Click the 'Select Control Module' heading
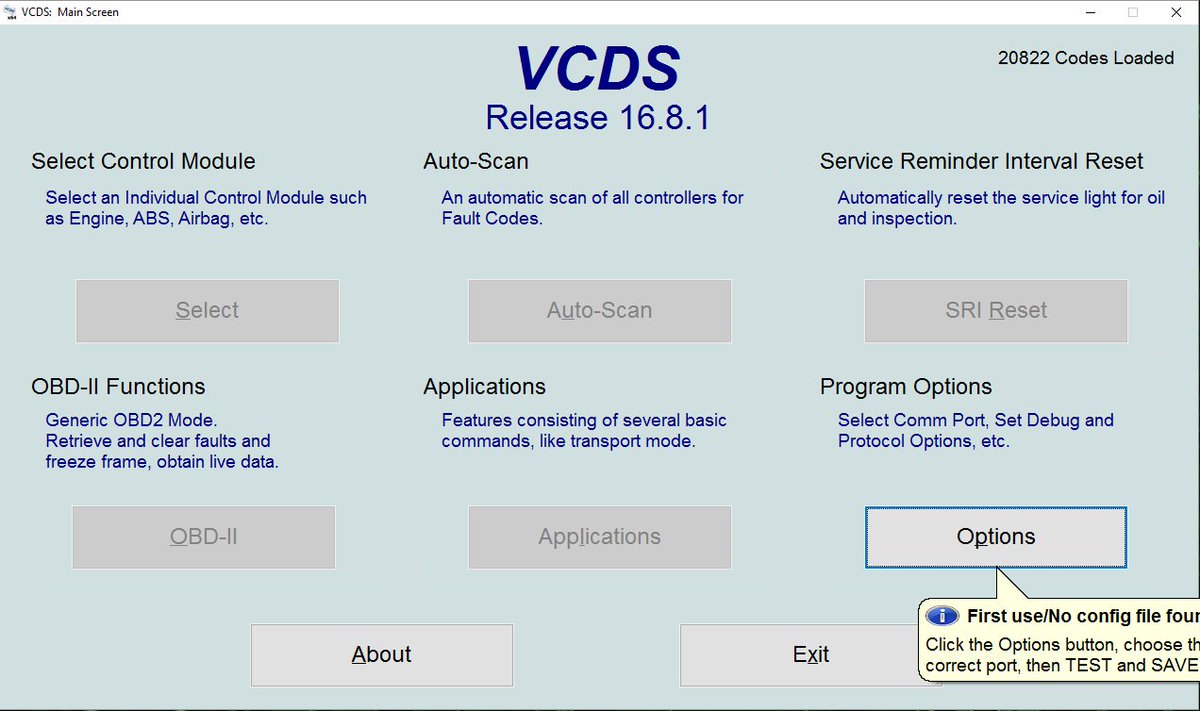The image size is (1200, 711). pyautogui.click(x=143, y=162)
